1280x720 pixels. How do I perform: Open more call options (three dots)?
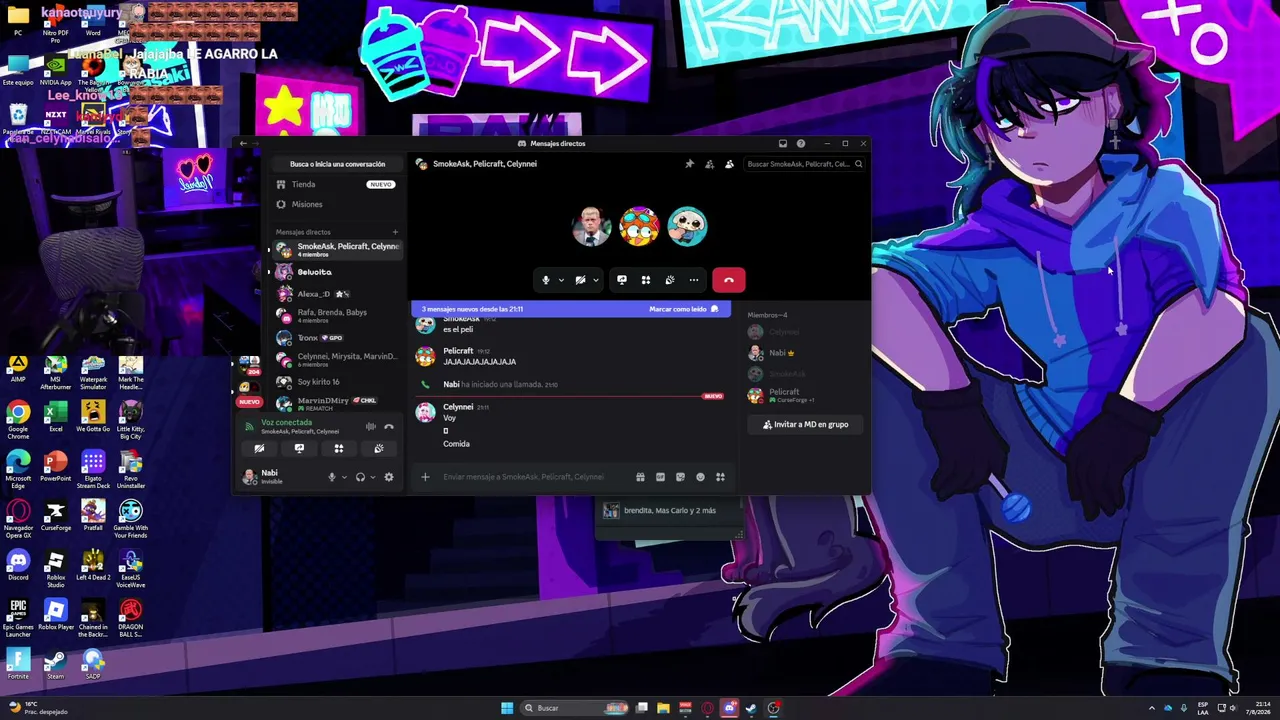(694, 280)
